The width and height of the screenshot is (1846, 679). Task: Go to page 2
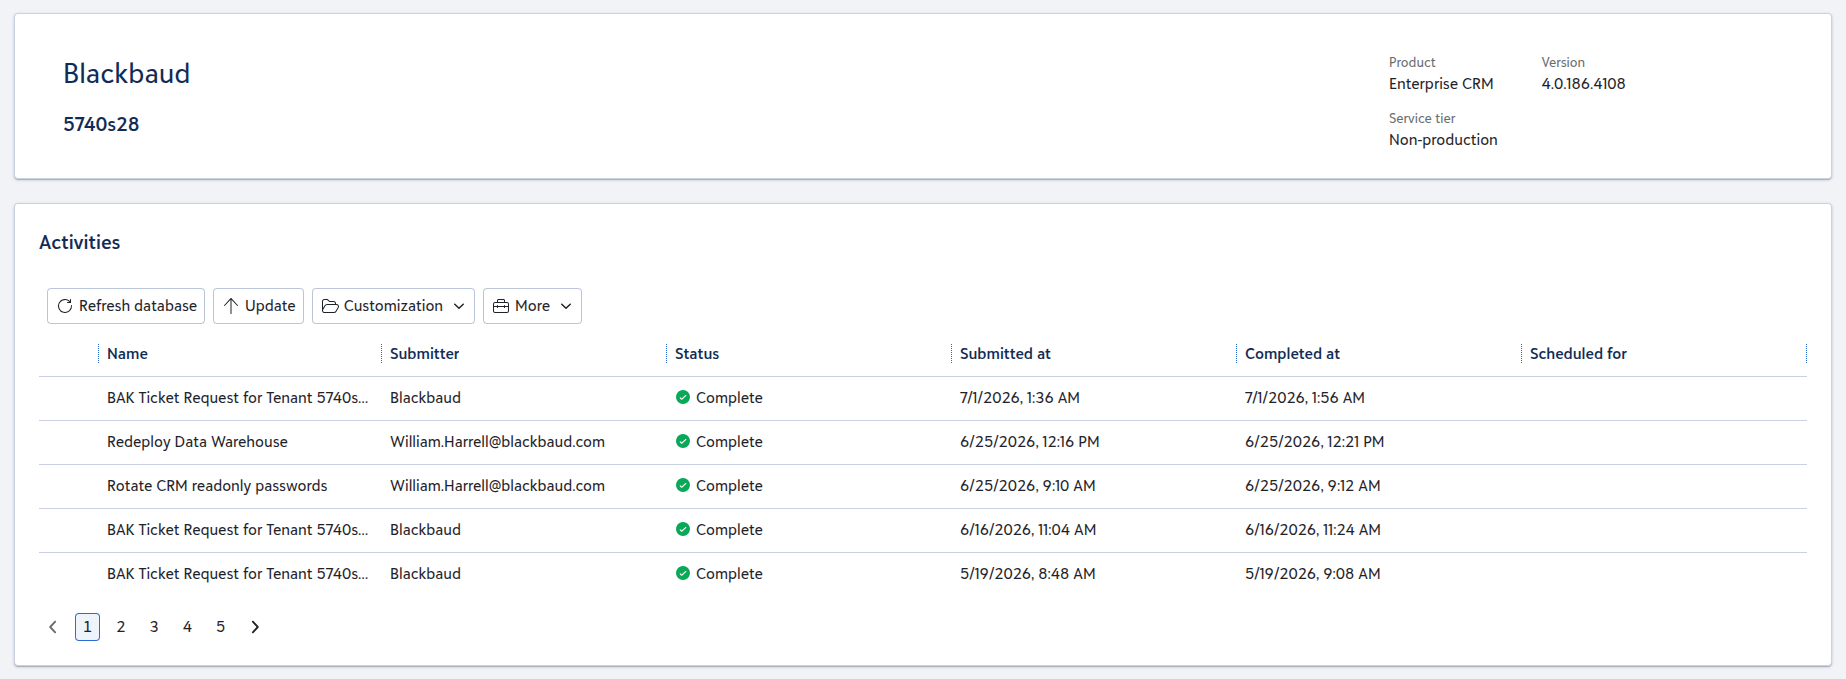pos(121,627)
